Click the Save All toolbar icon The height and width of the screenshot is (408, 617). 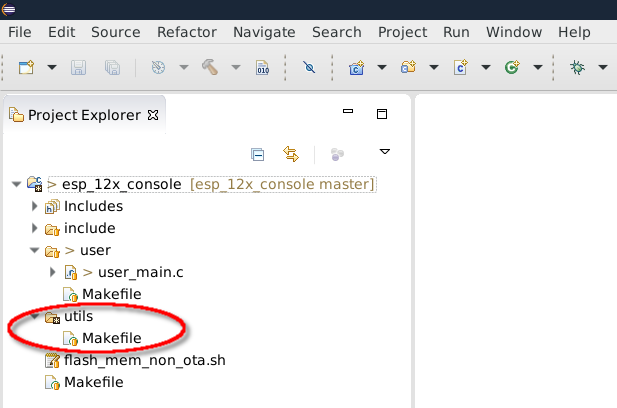pyautogui.click(x=113, y=67)
